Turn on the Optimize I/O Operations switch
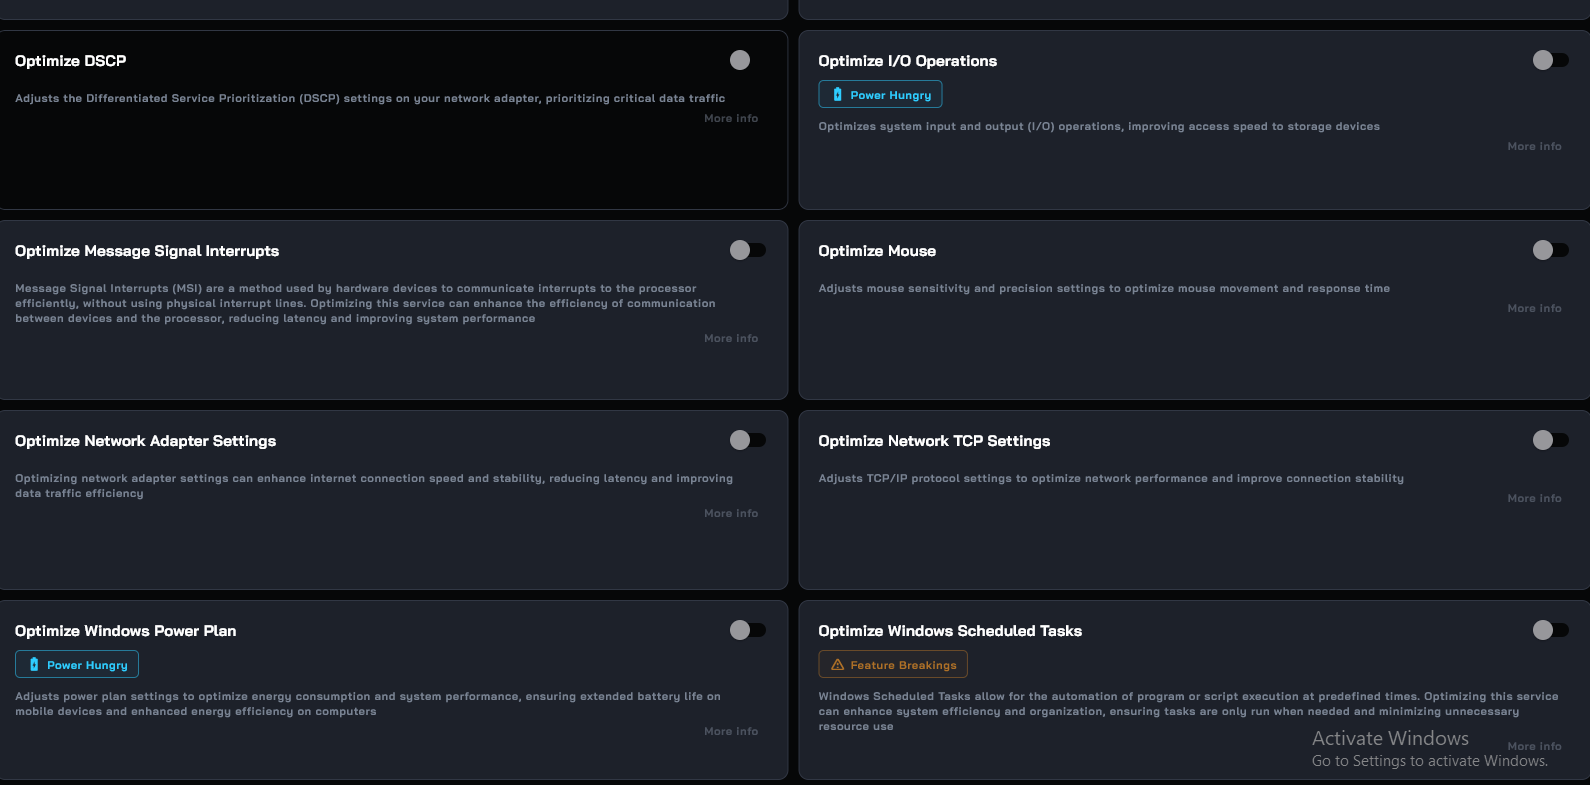1590x785 pixels. (1551, 60)
